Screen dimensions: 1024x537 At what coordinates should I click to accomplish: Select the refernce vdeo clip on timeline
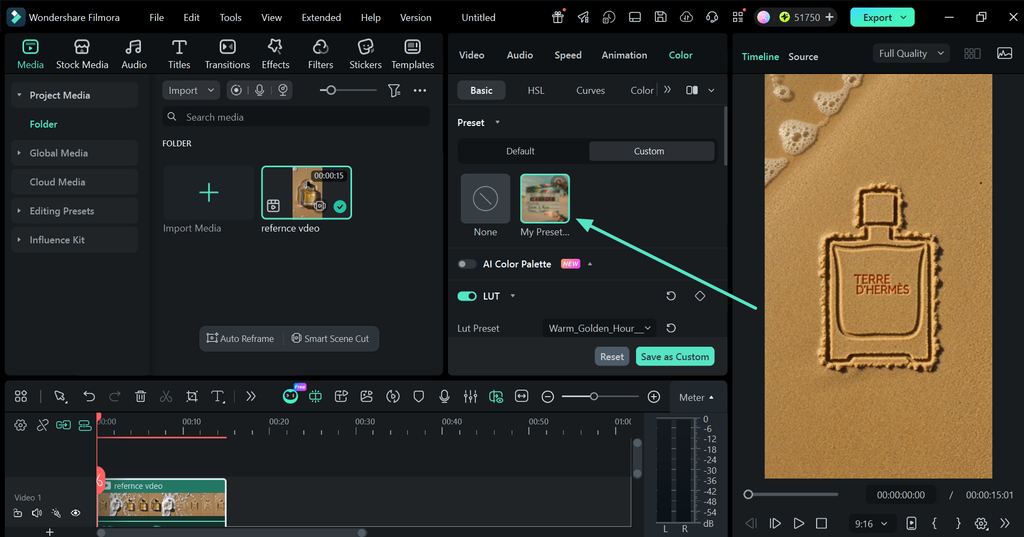coord(161,502)
